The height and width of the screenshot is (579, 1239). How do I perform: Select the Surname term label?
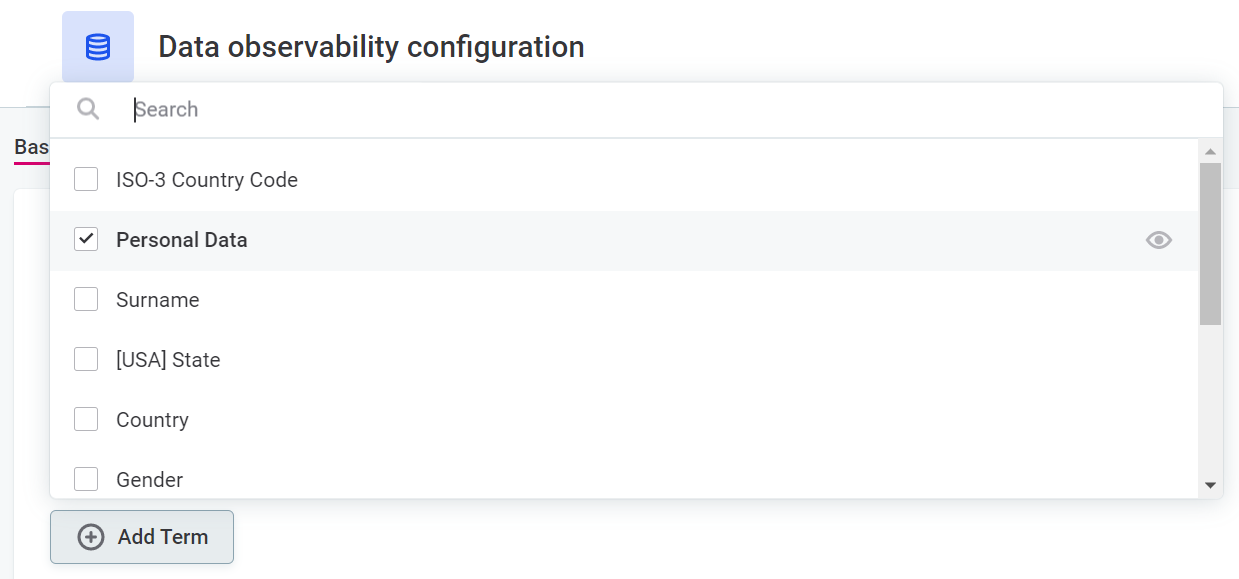tap(158, 300)
